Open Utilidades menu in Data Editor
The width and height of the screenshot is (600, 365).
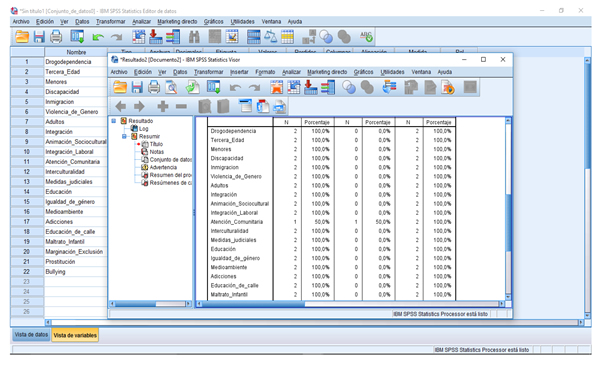[242, 21]
